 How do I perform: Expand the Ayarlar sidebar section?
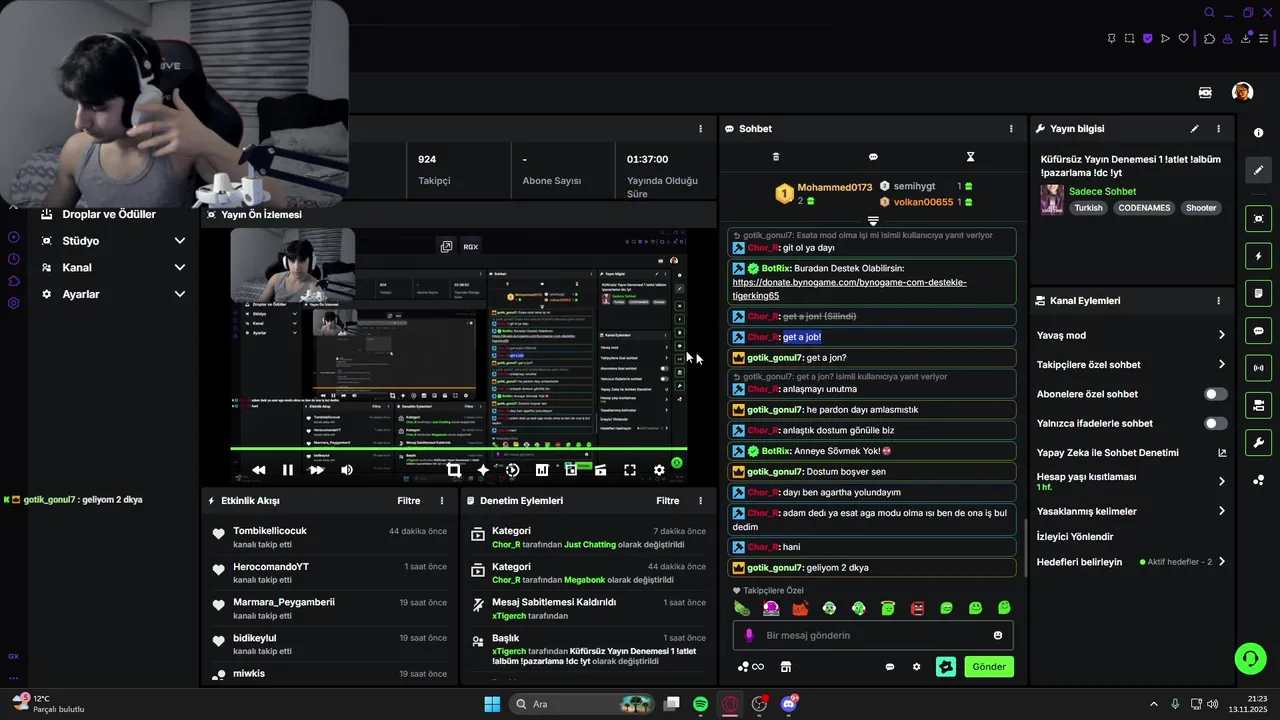click(180, 294)
